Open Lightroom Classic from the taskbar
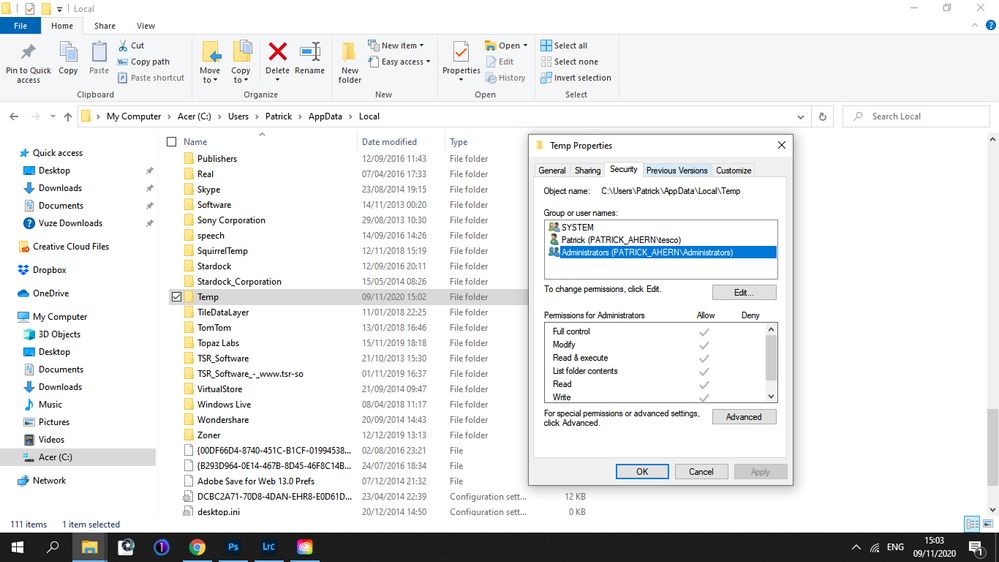 pyautogui.click(x=269, y=547)
